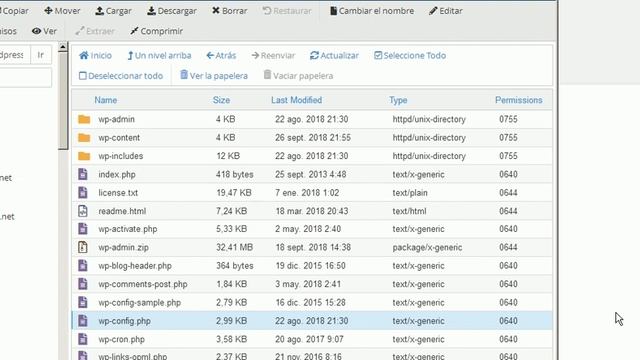Screen dimensions: 640x360
Task: Click Comprimir to compress files
Action: click(x=156, y=31)
